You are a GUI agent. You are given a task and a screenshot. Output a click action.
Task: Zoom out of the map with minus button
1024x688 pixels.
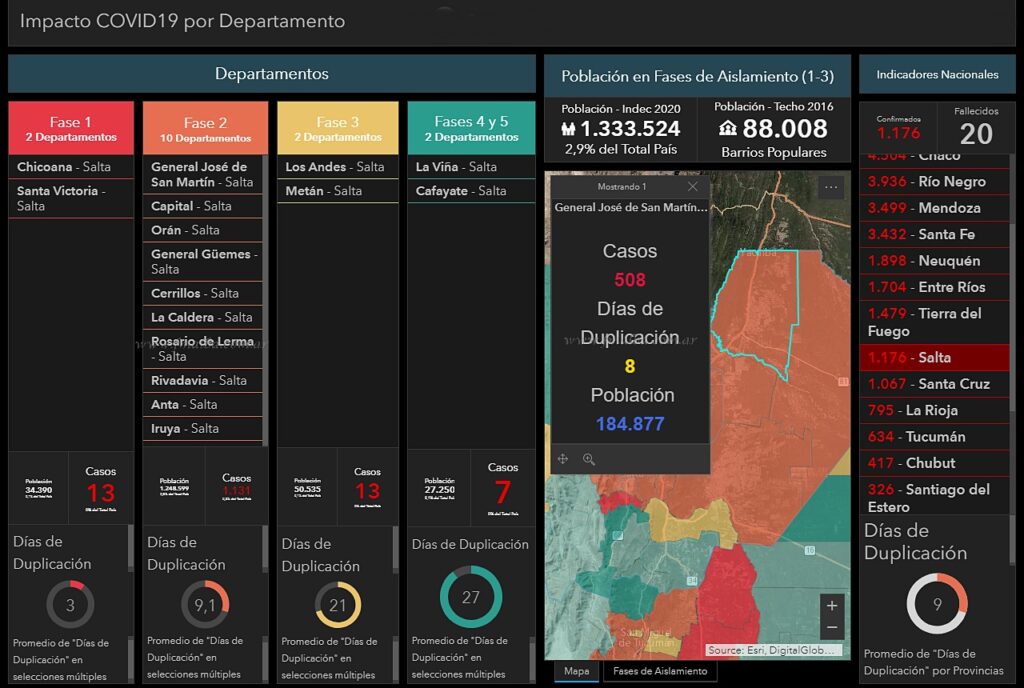point(832,628)
